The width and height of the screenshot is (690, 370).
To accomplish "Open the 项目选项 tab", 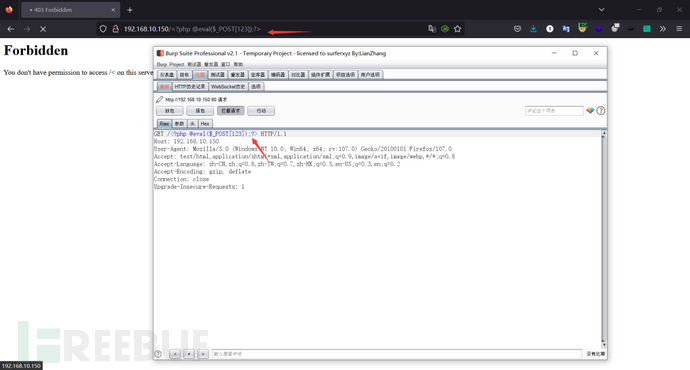I will coord(345,75).
